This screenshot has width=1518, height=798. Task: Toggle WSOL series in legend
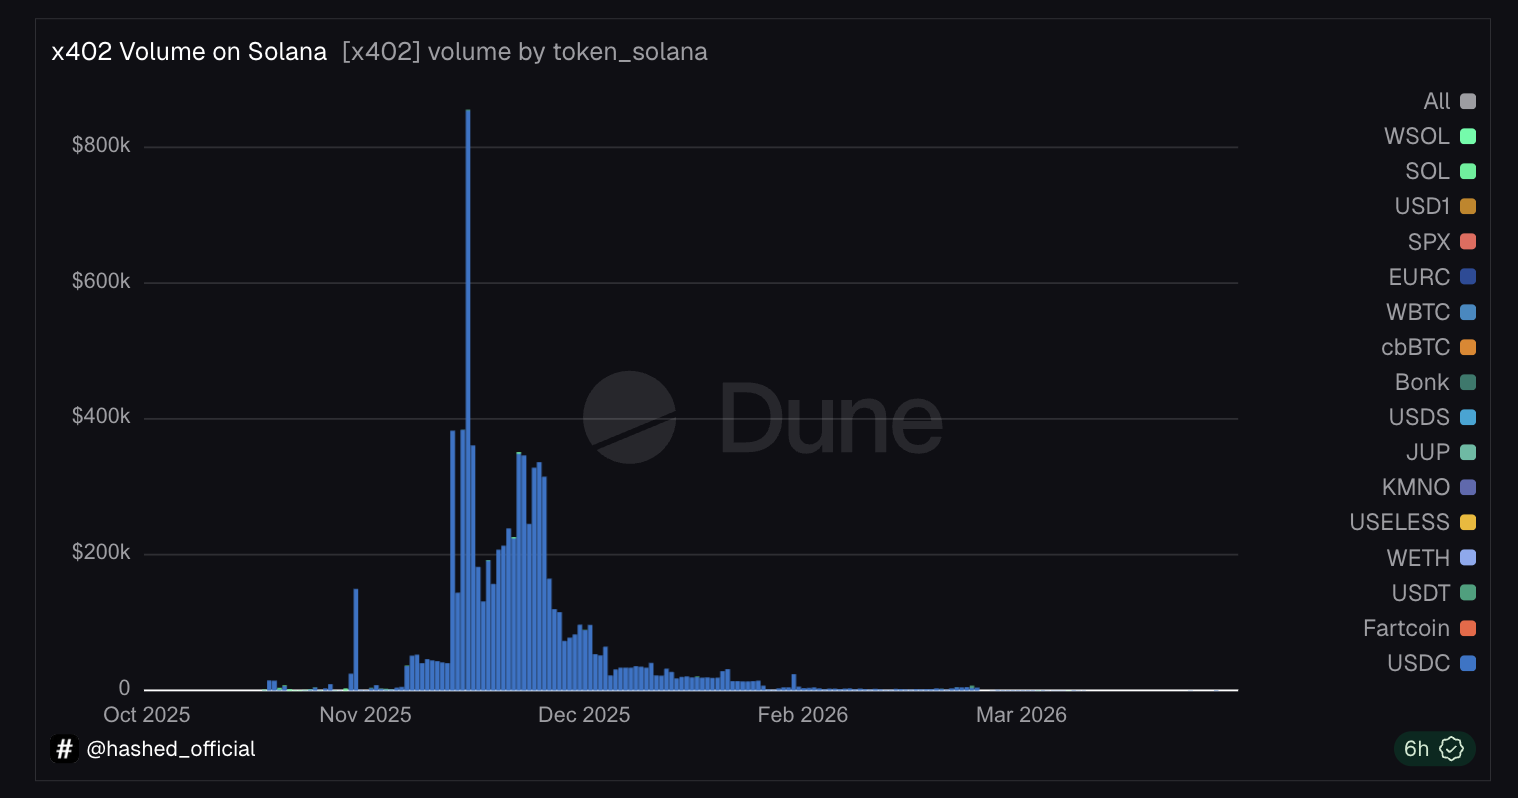[1430, 136]
